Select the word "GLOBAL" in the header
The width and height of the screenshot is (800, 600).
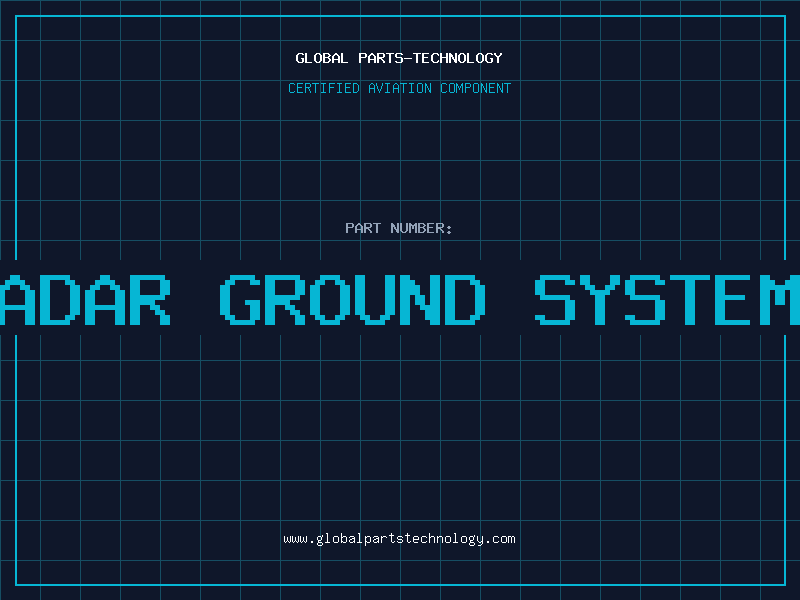point(322,58)
